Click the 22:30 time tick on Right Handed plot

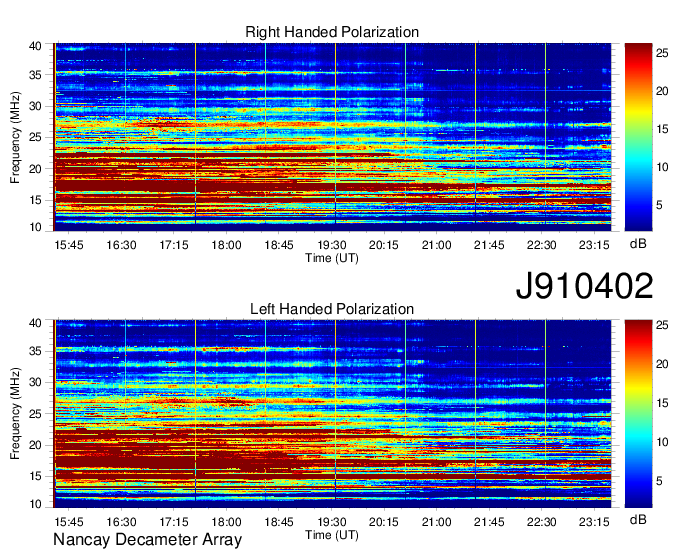[x=542, y=245]
